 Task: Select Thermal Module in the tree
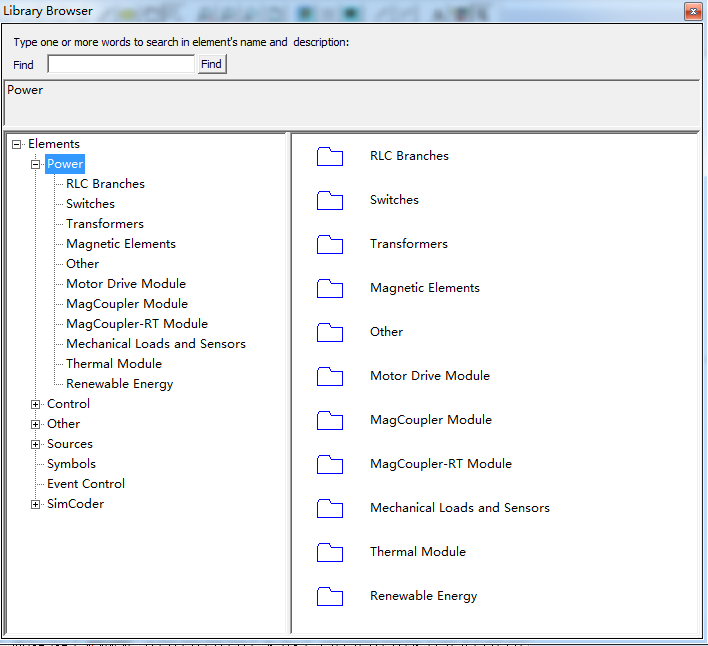[114, 364]
